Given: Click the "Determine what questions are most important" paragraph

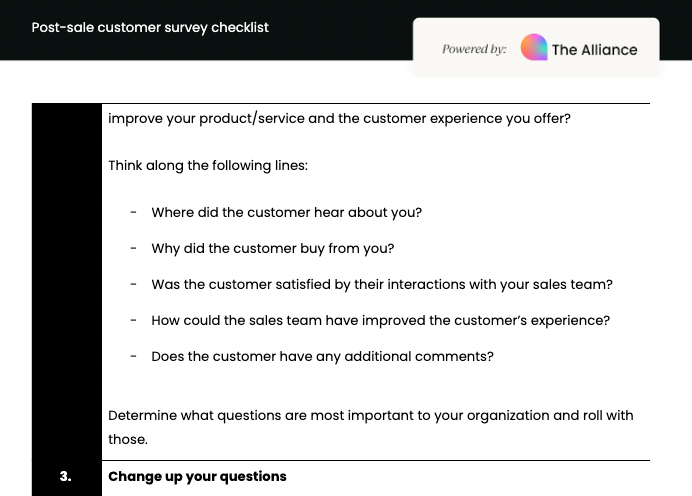Looking at the screenshot, I should pos(370,415).
